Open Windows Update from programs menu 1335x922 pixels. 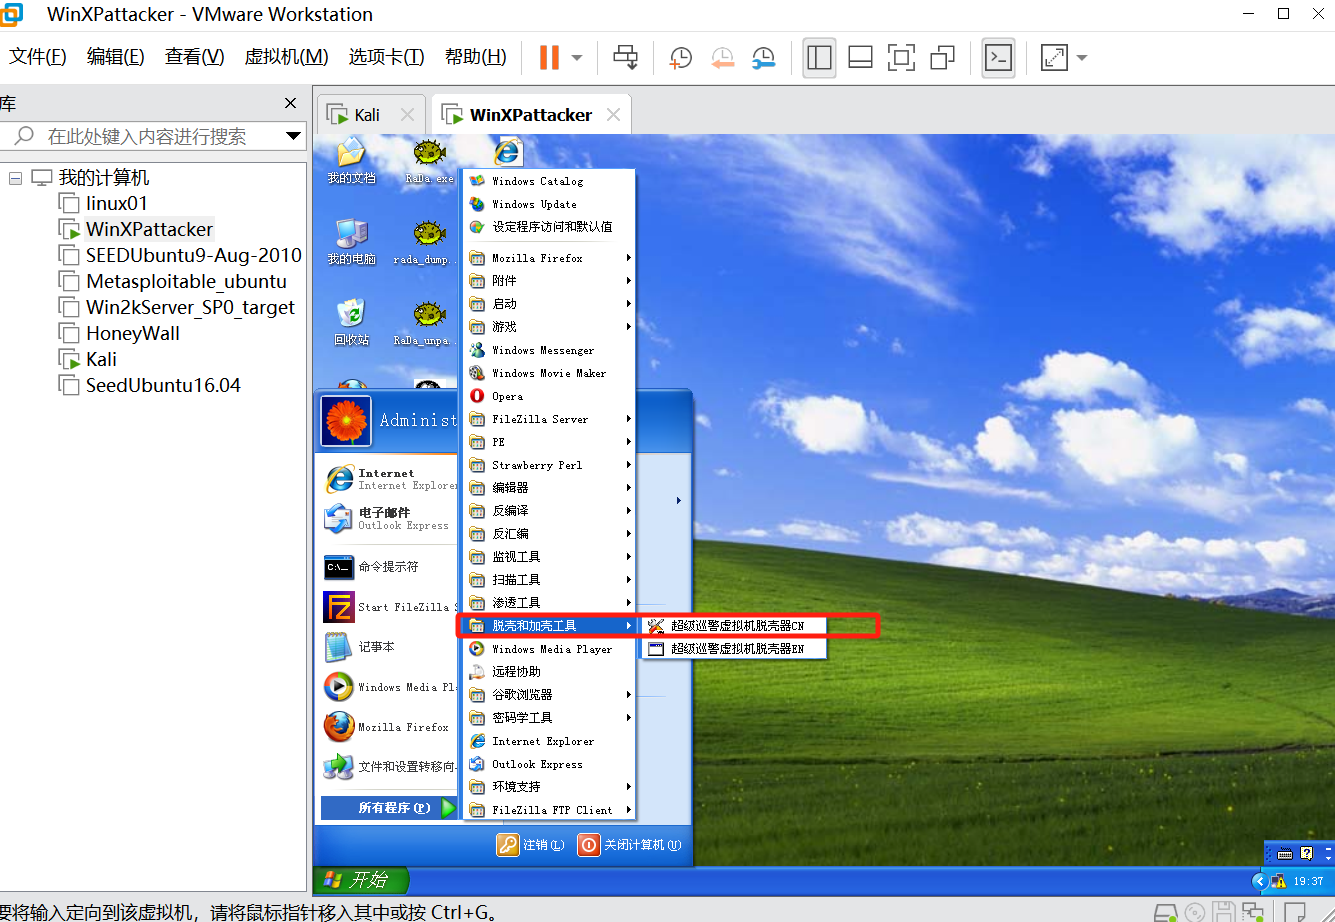547,204
